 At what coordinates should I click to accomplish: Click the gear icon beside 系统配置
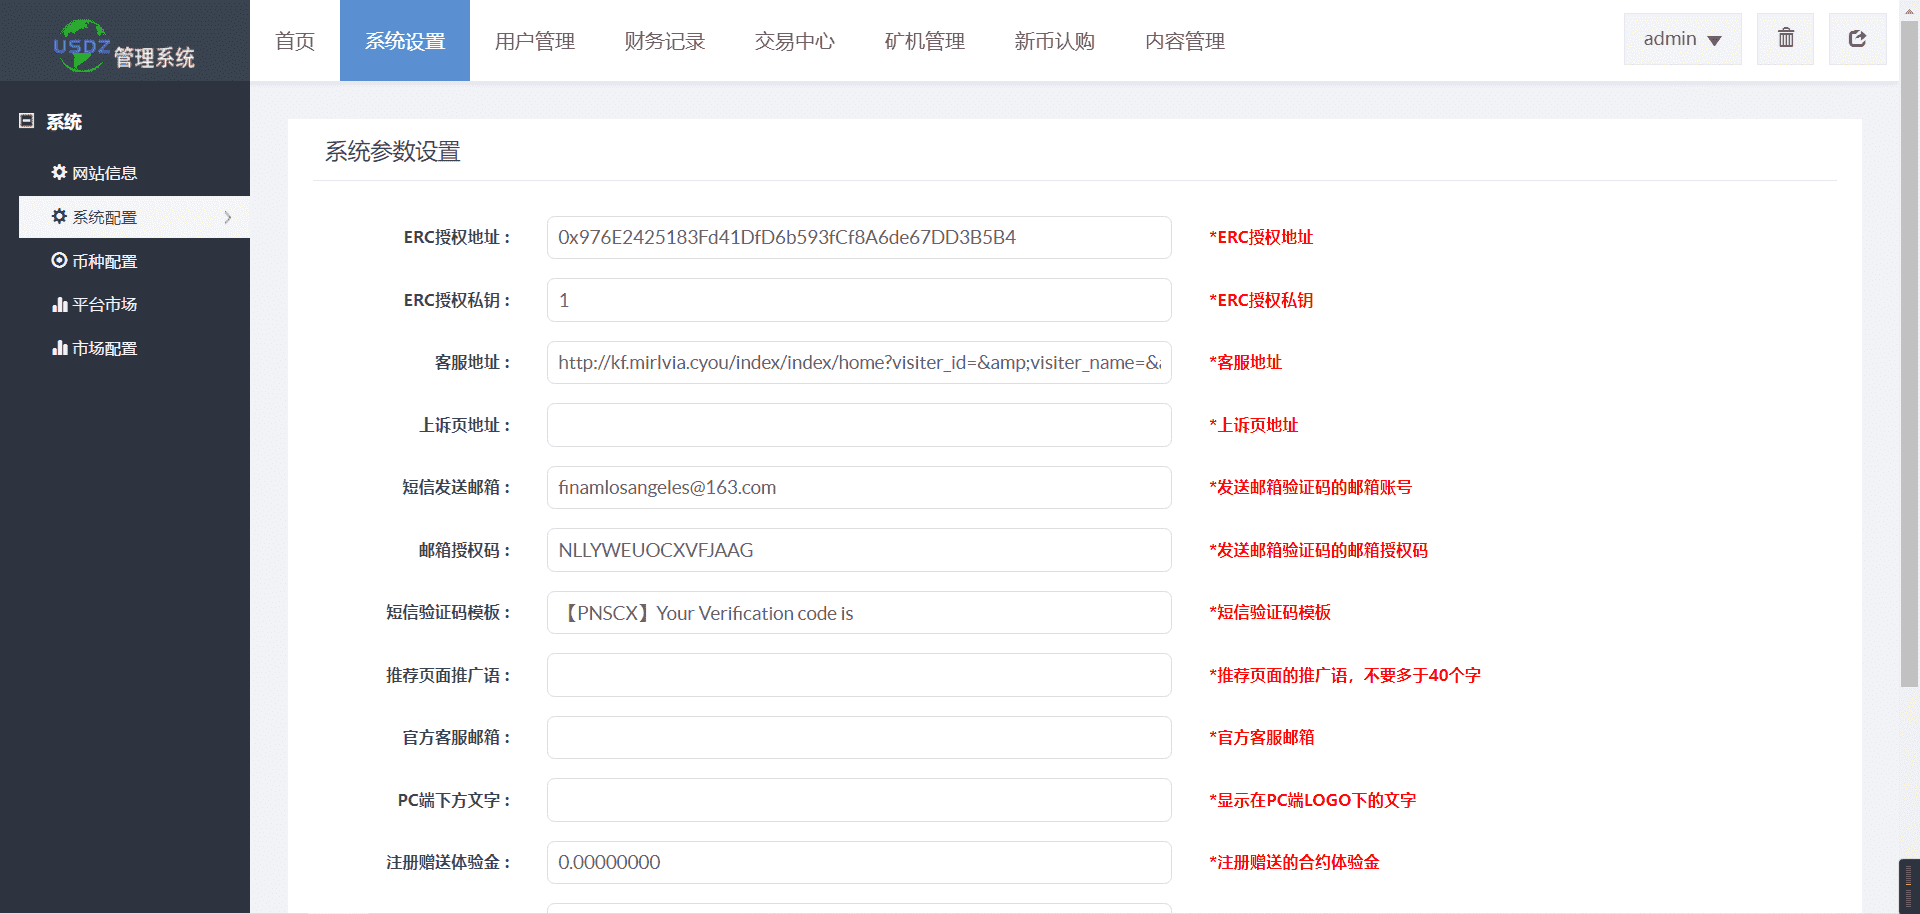click(x=59, y=217)
